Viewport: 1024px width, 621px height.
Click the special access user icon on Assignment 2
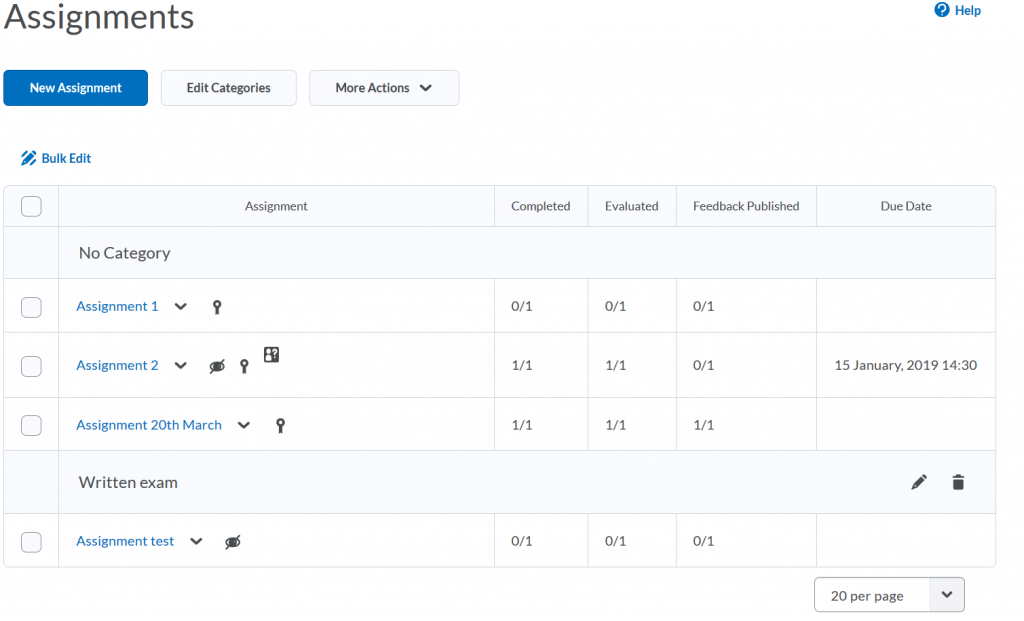coord(270,355)
